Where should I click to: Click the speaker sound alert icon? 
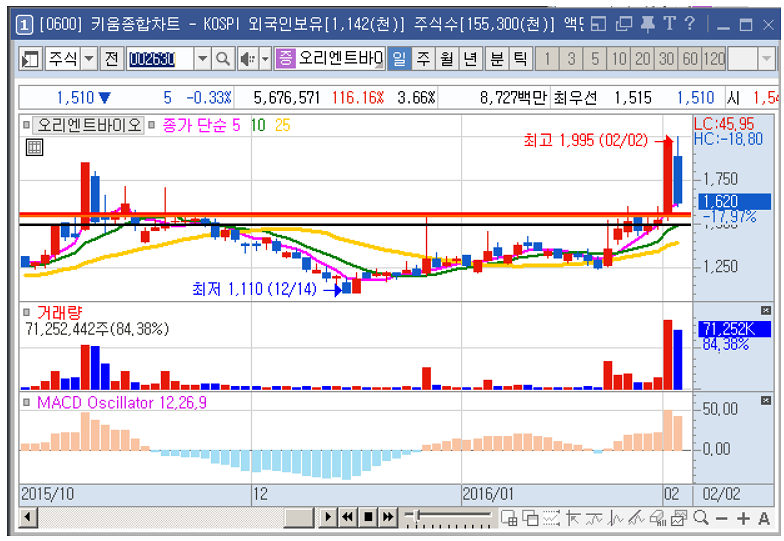click(248, 59)
